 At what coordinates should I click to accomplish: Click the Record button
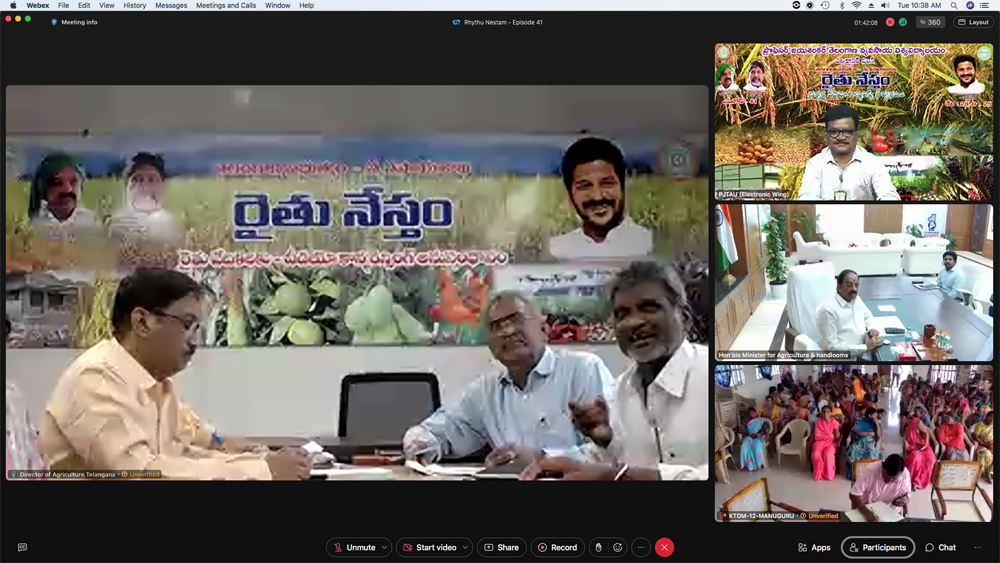pyautogui.click(x=557, y=547)
